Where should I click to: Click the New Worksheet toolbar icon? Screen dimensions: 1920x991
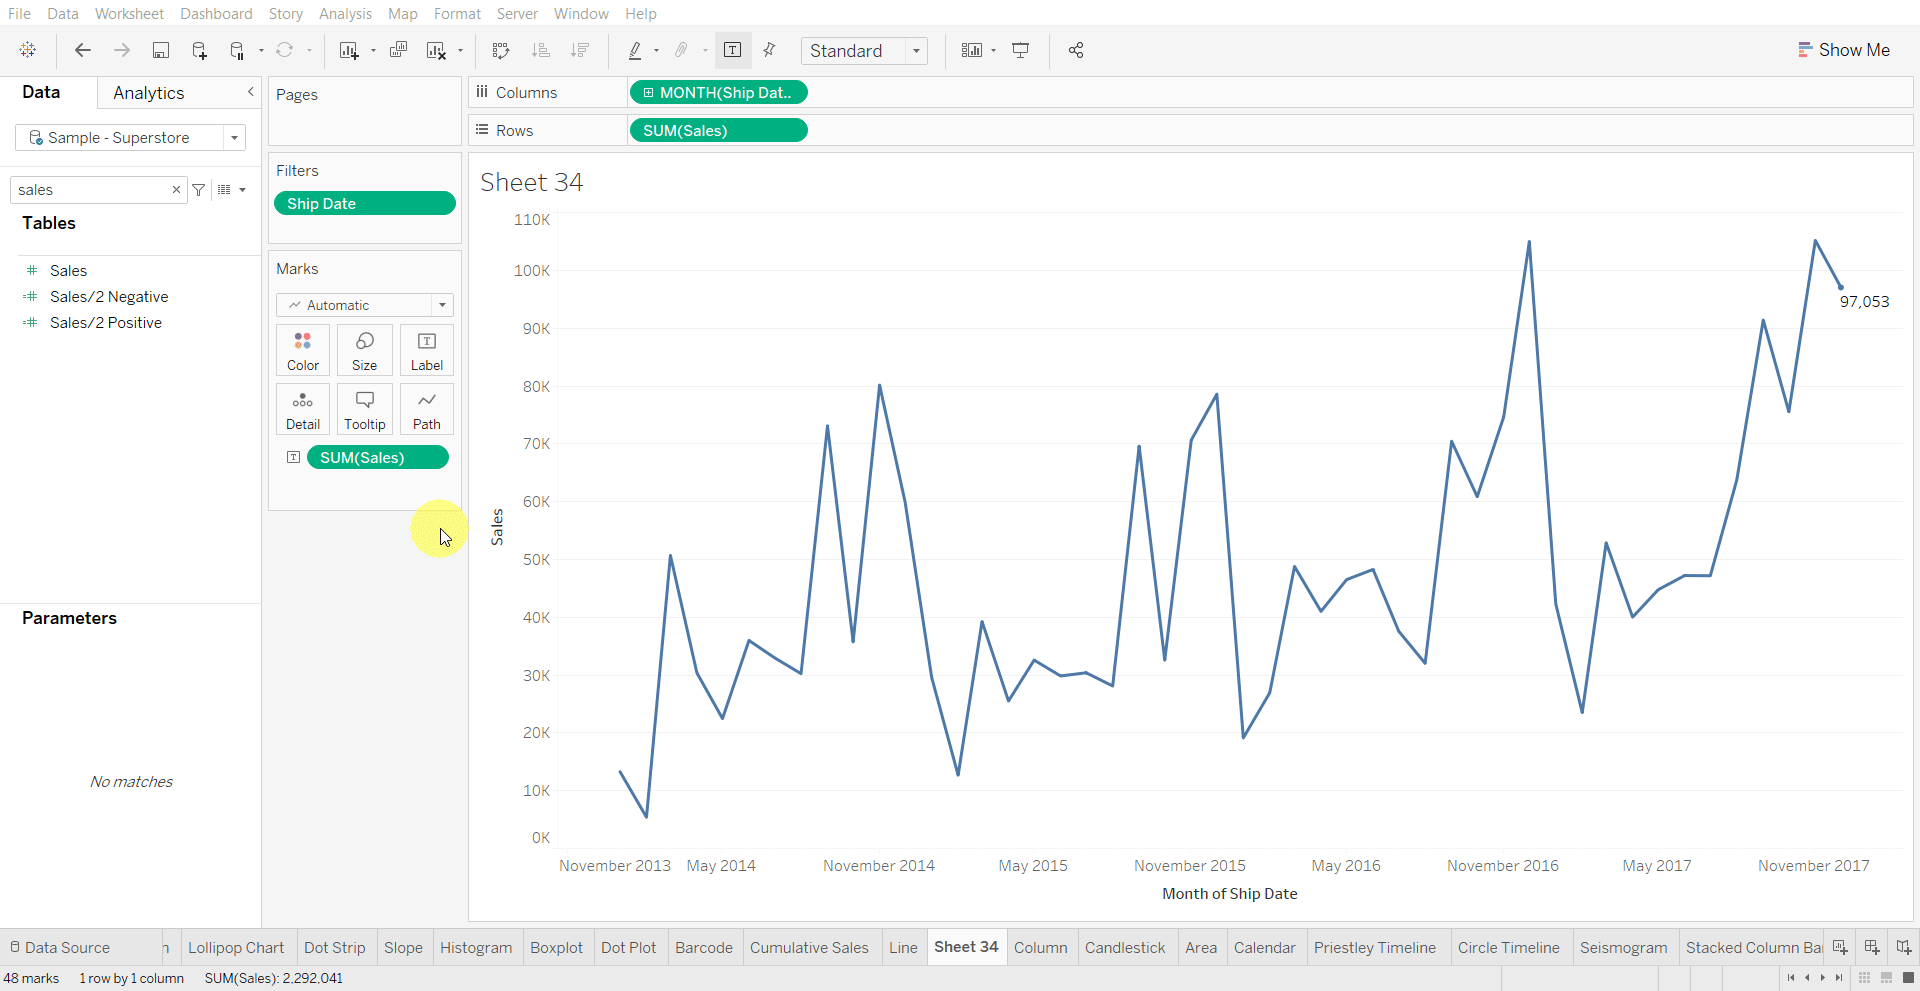point(349,50)
